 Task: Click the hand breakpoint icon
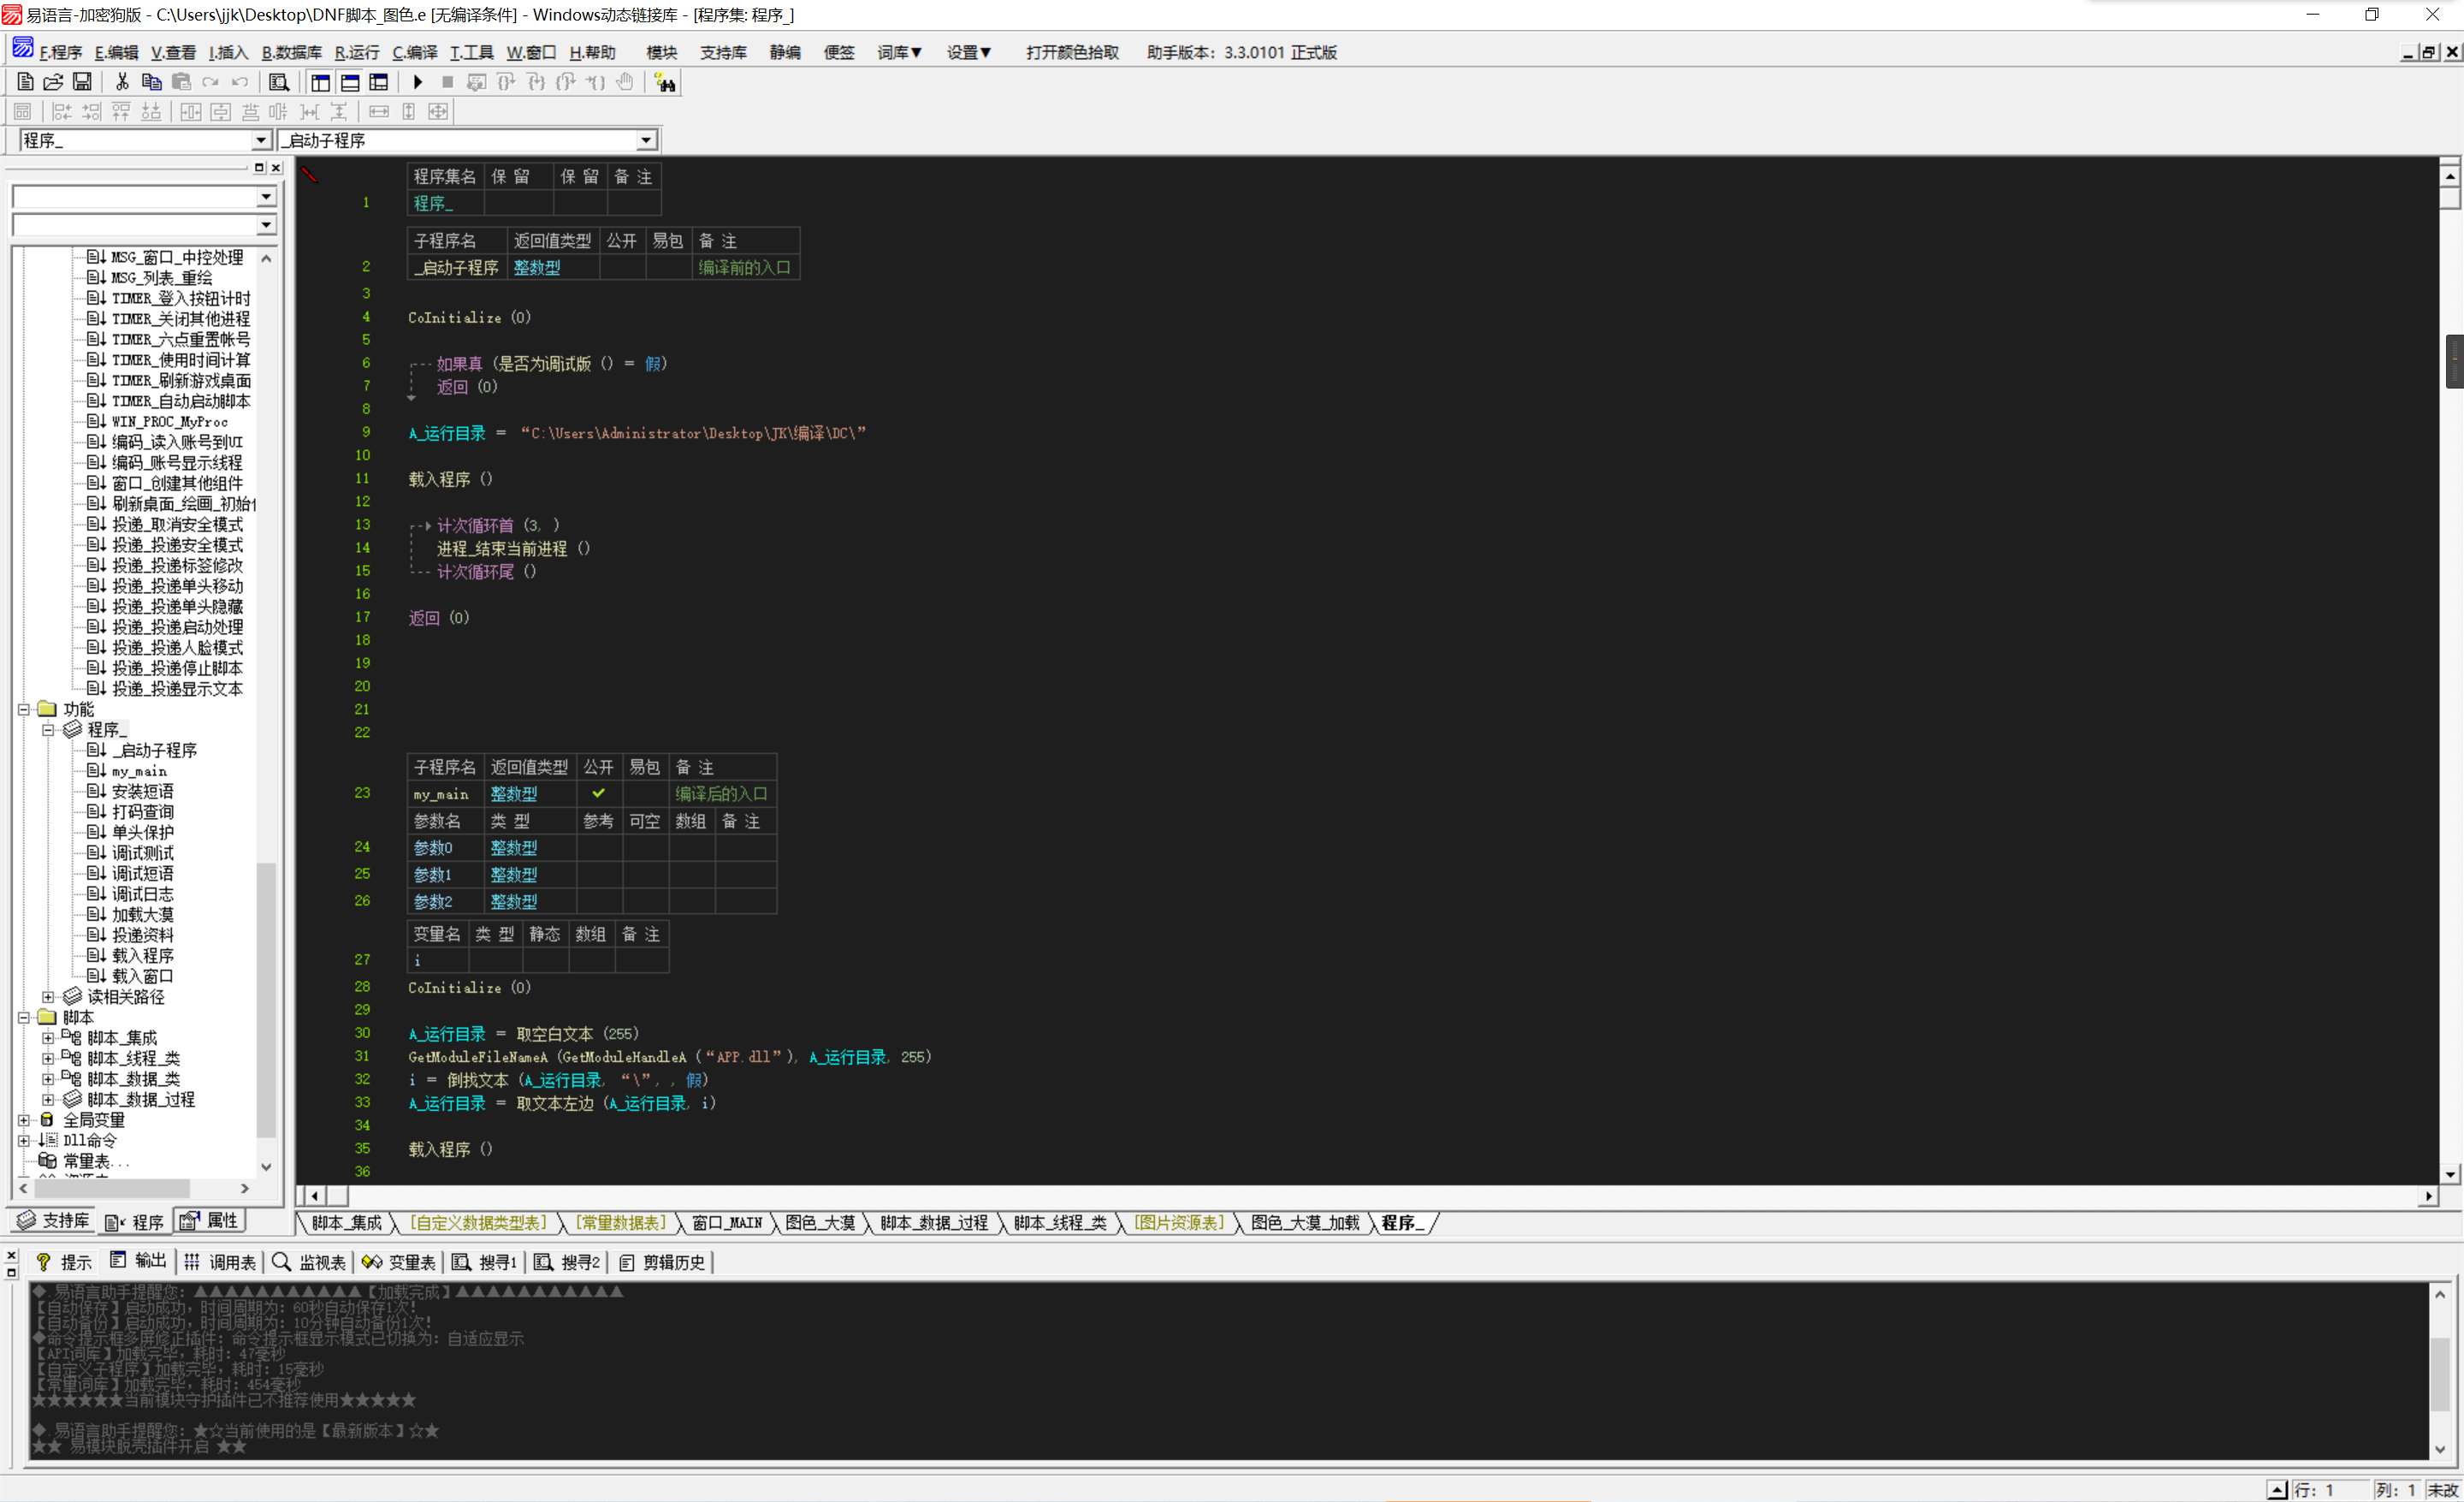pyautogui.click(x=625, y=82)
